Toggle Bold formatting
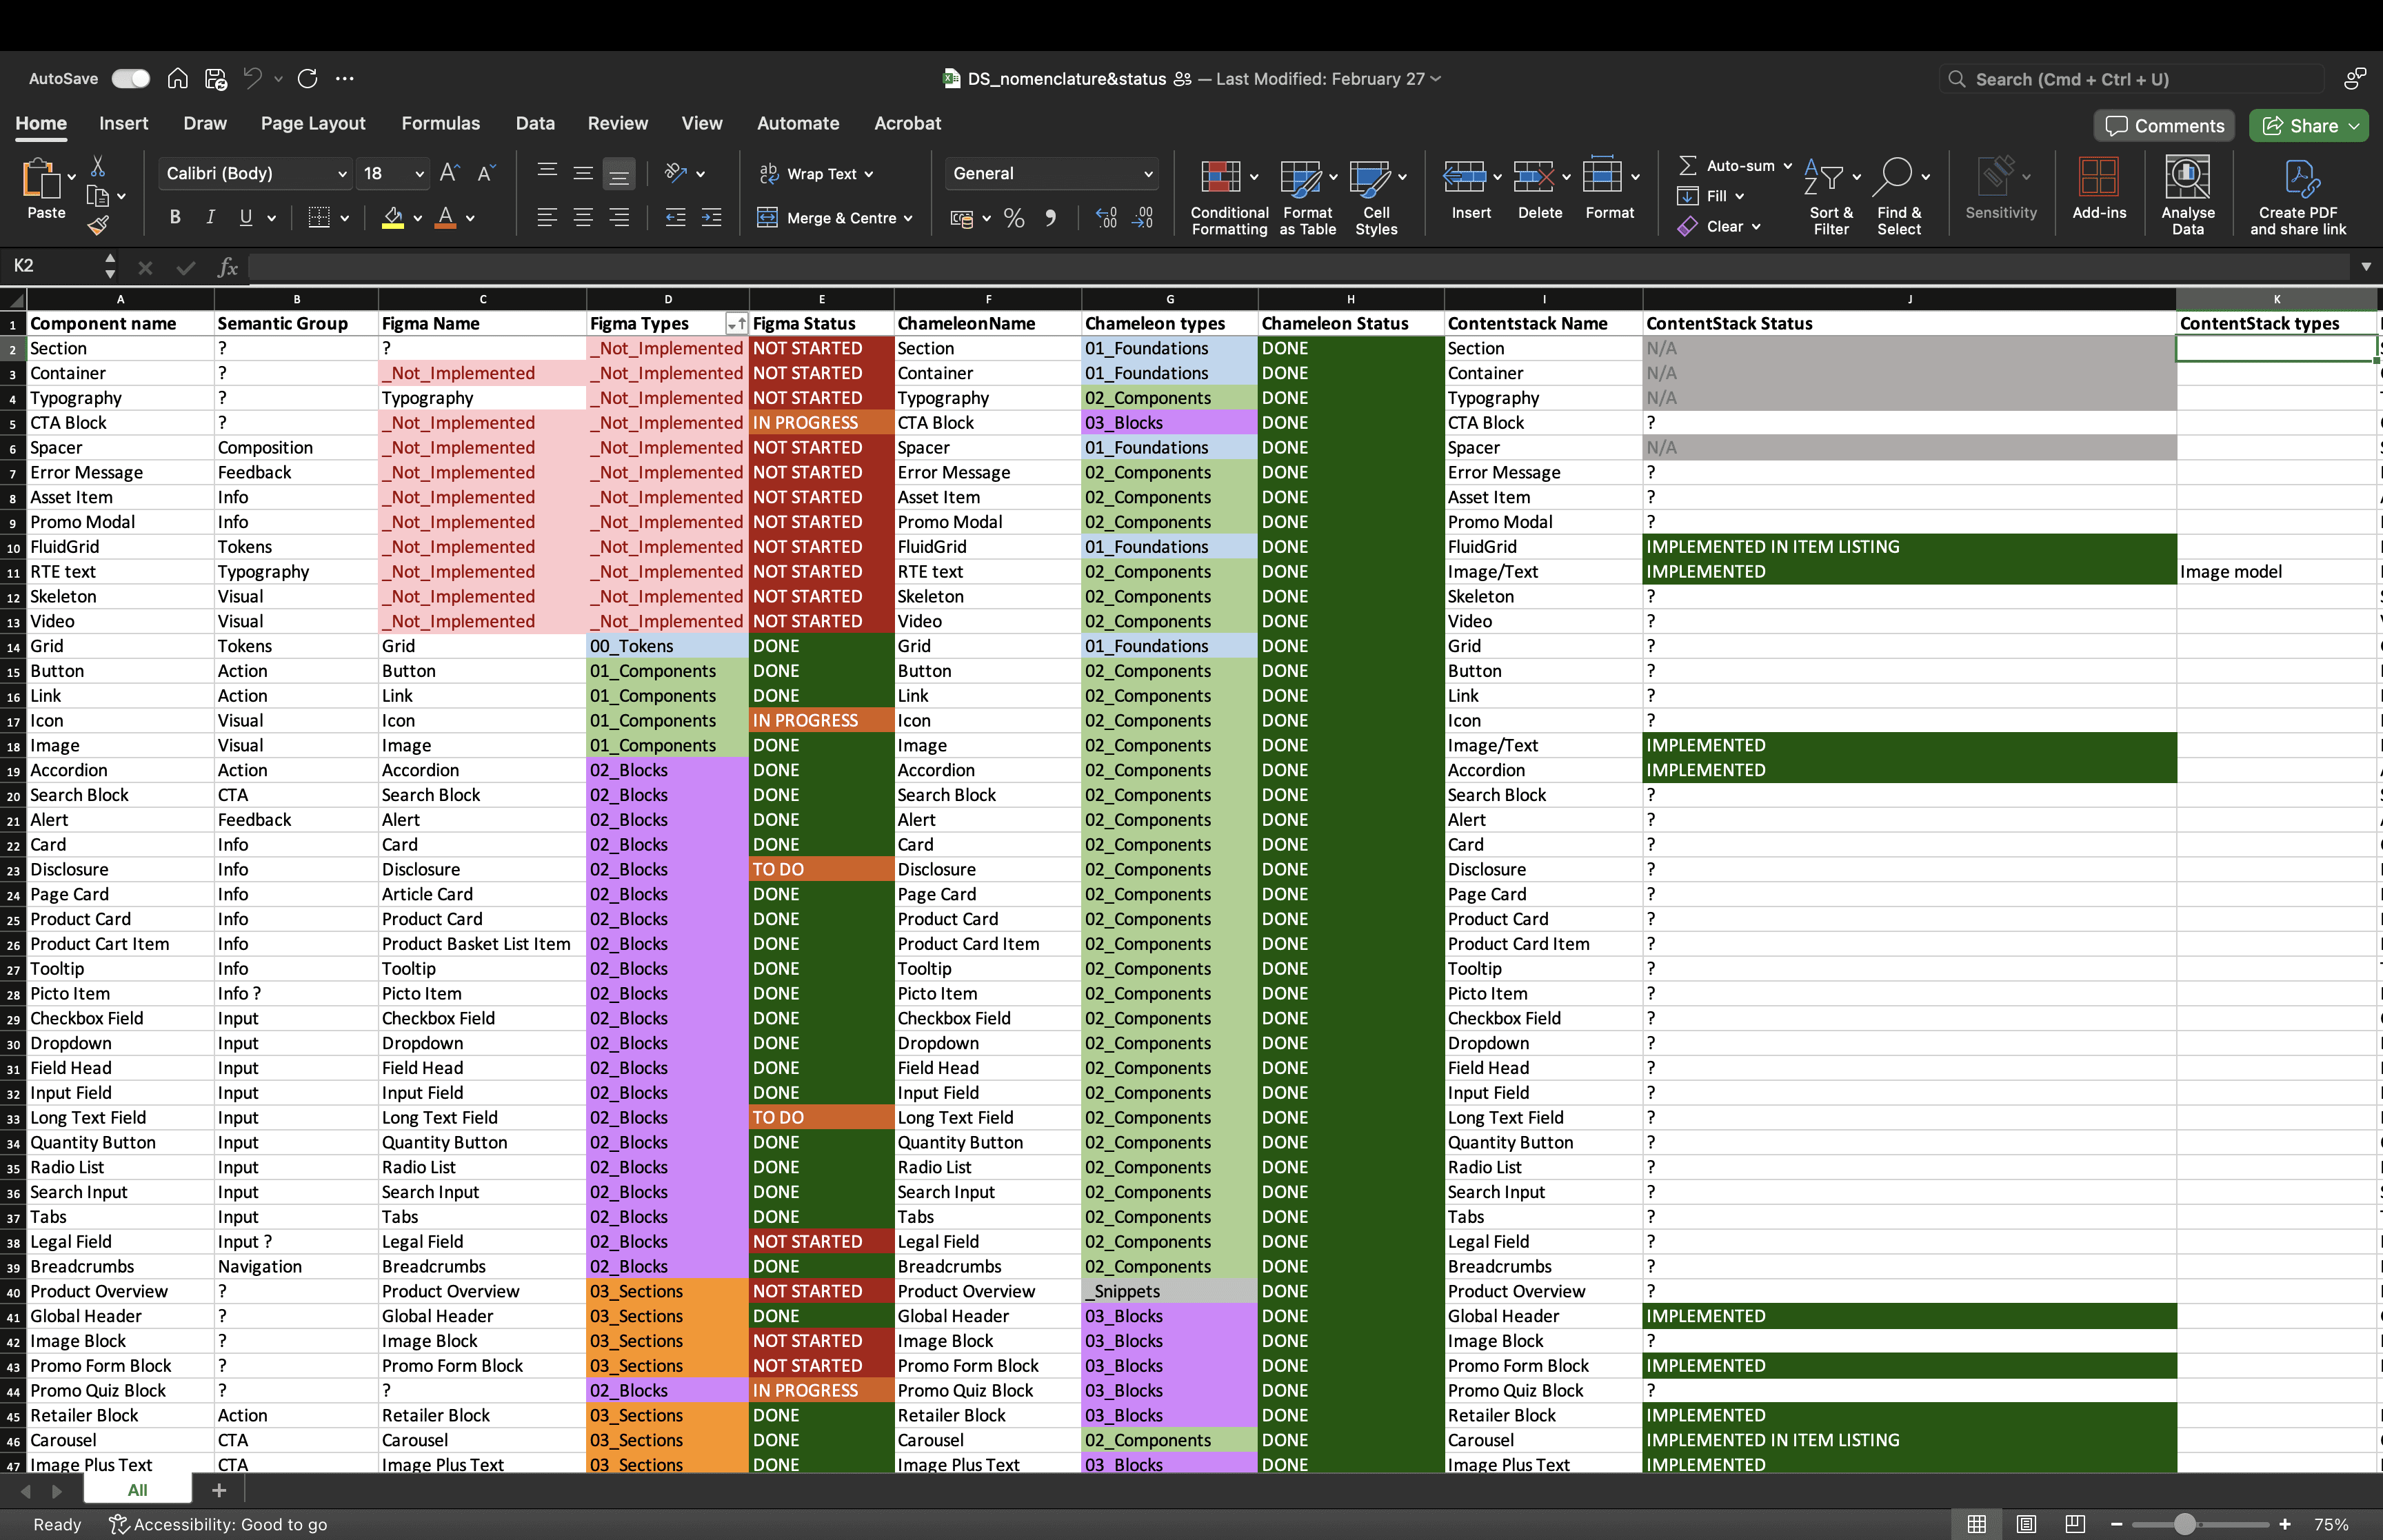2383x1540 pixels. [x=175, y=218]
